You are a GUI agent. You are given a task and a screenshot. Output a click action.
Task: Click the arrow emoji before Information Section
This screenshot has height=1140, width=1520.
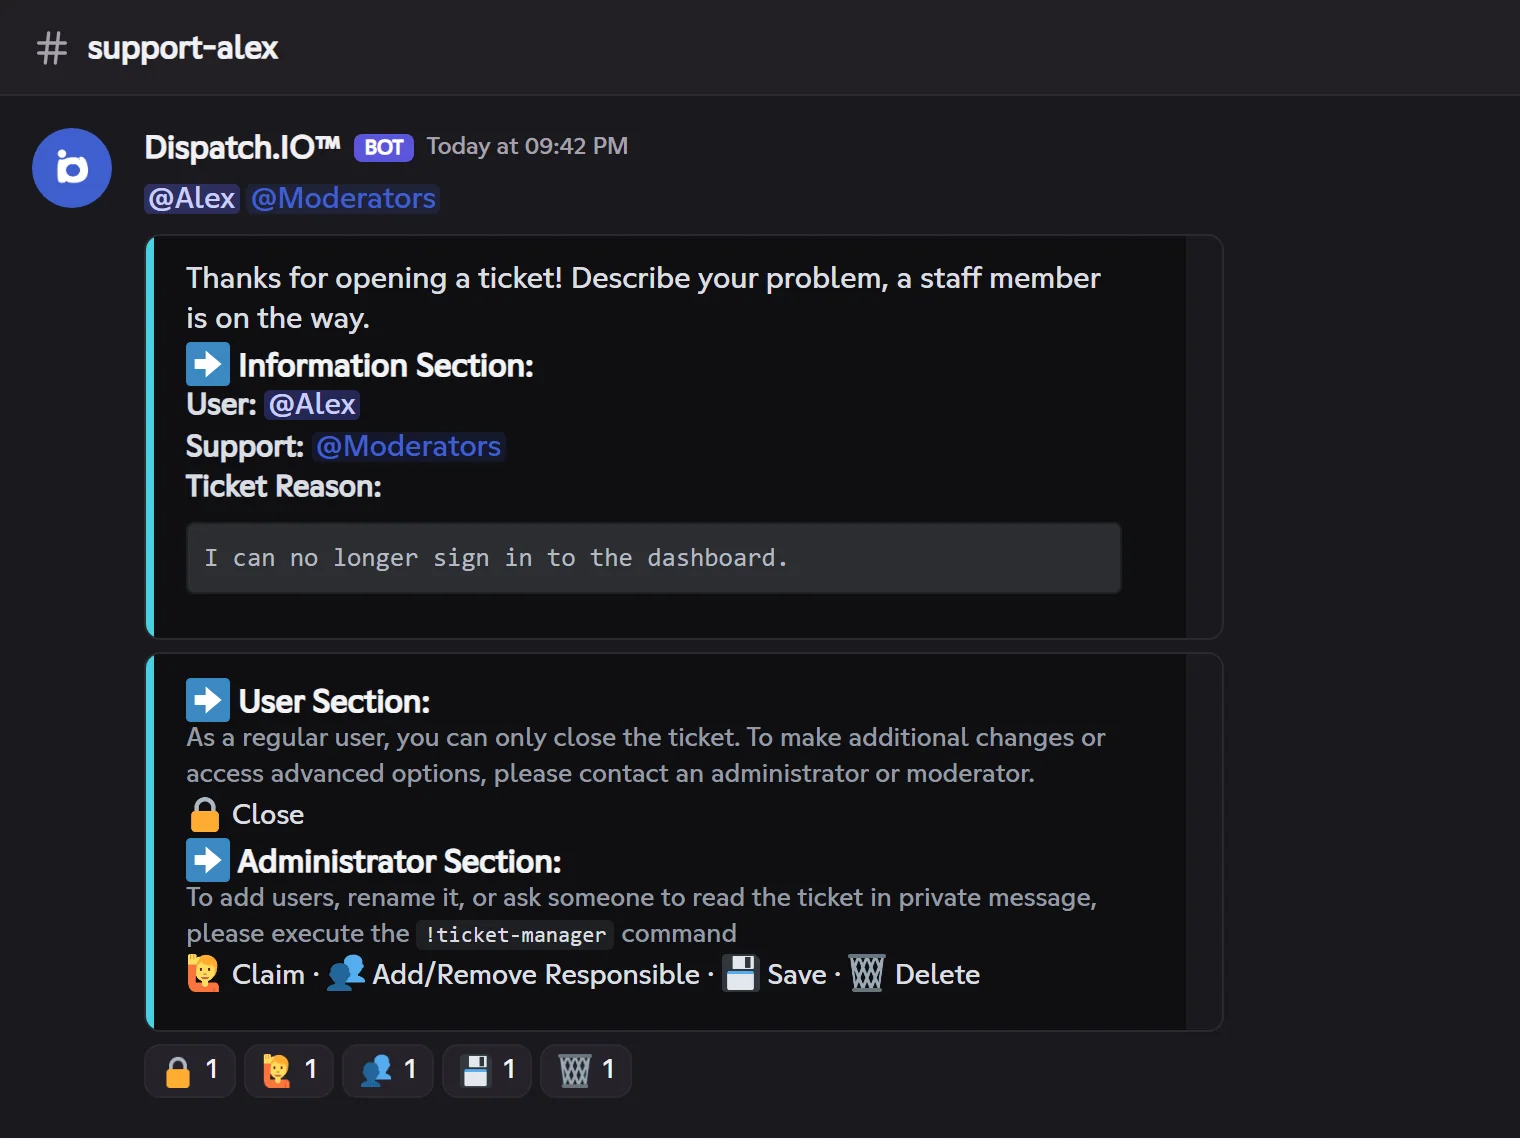[x=208, y=364]
